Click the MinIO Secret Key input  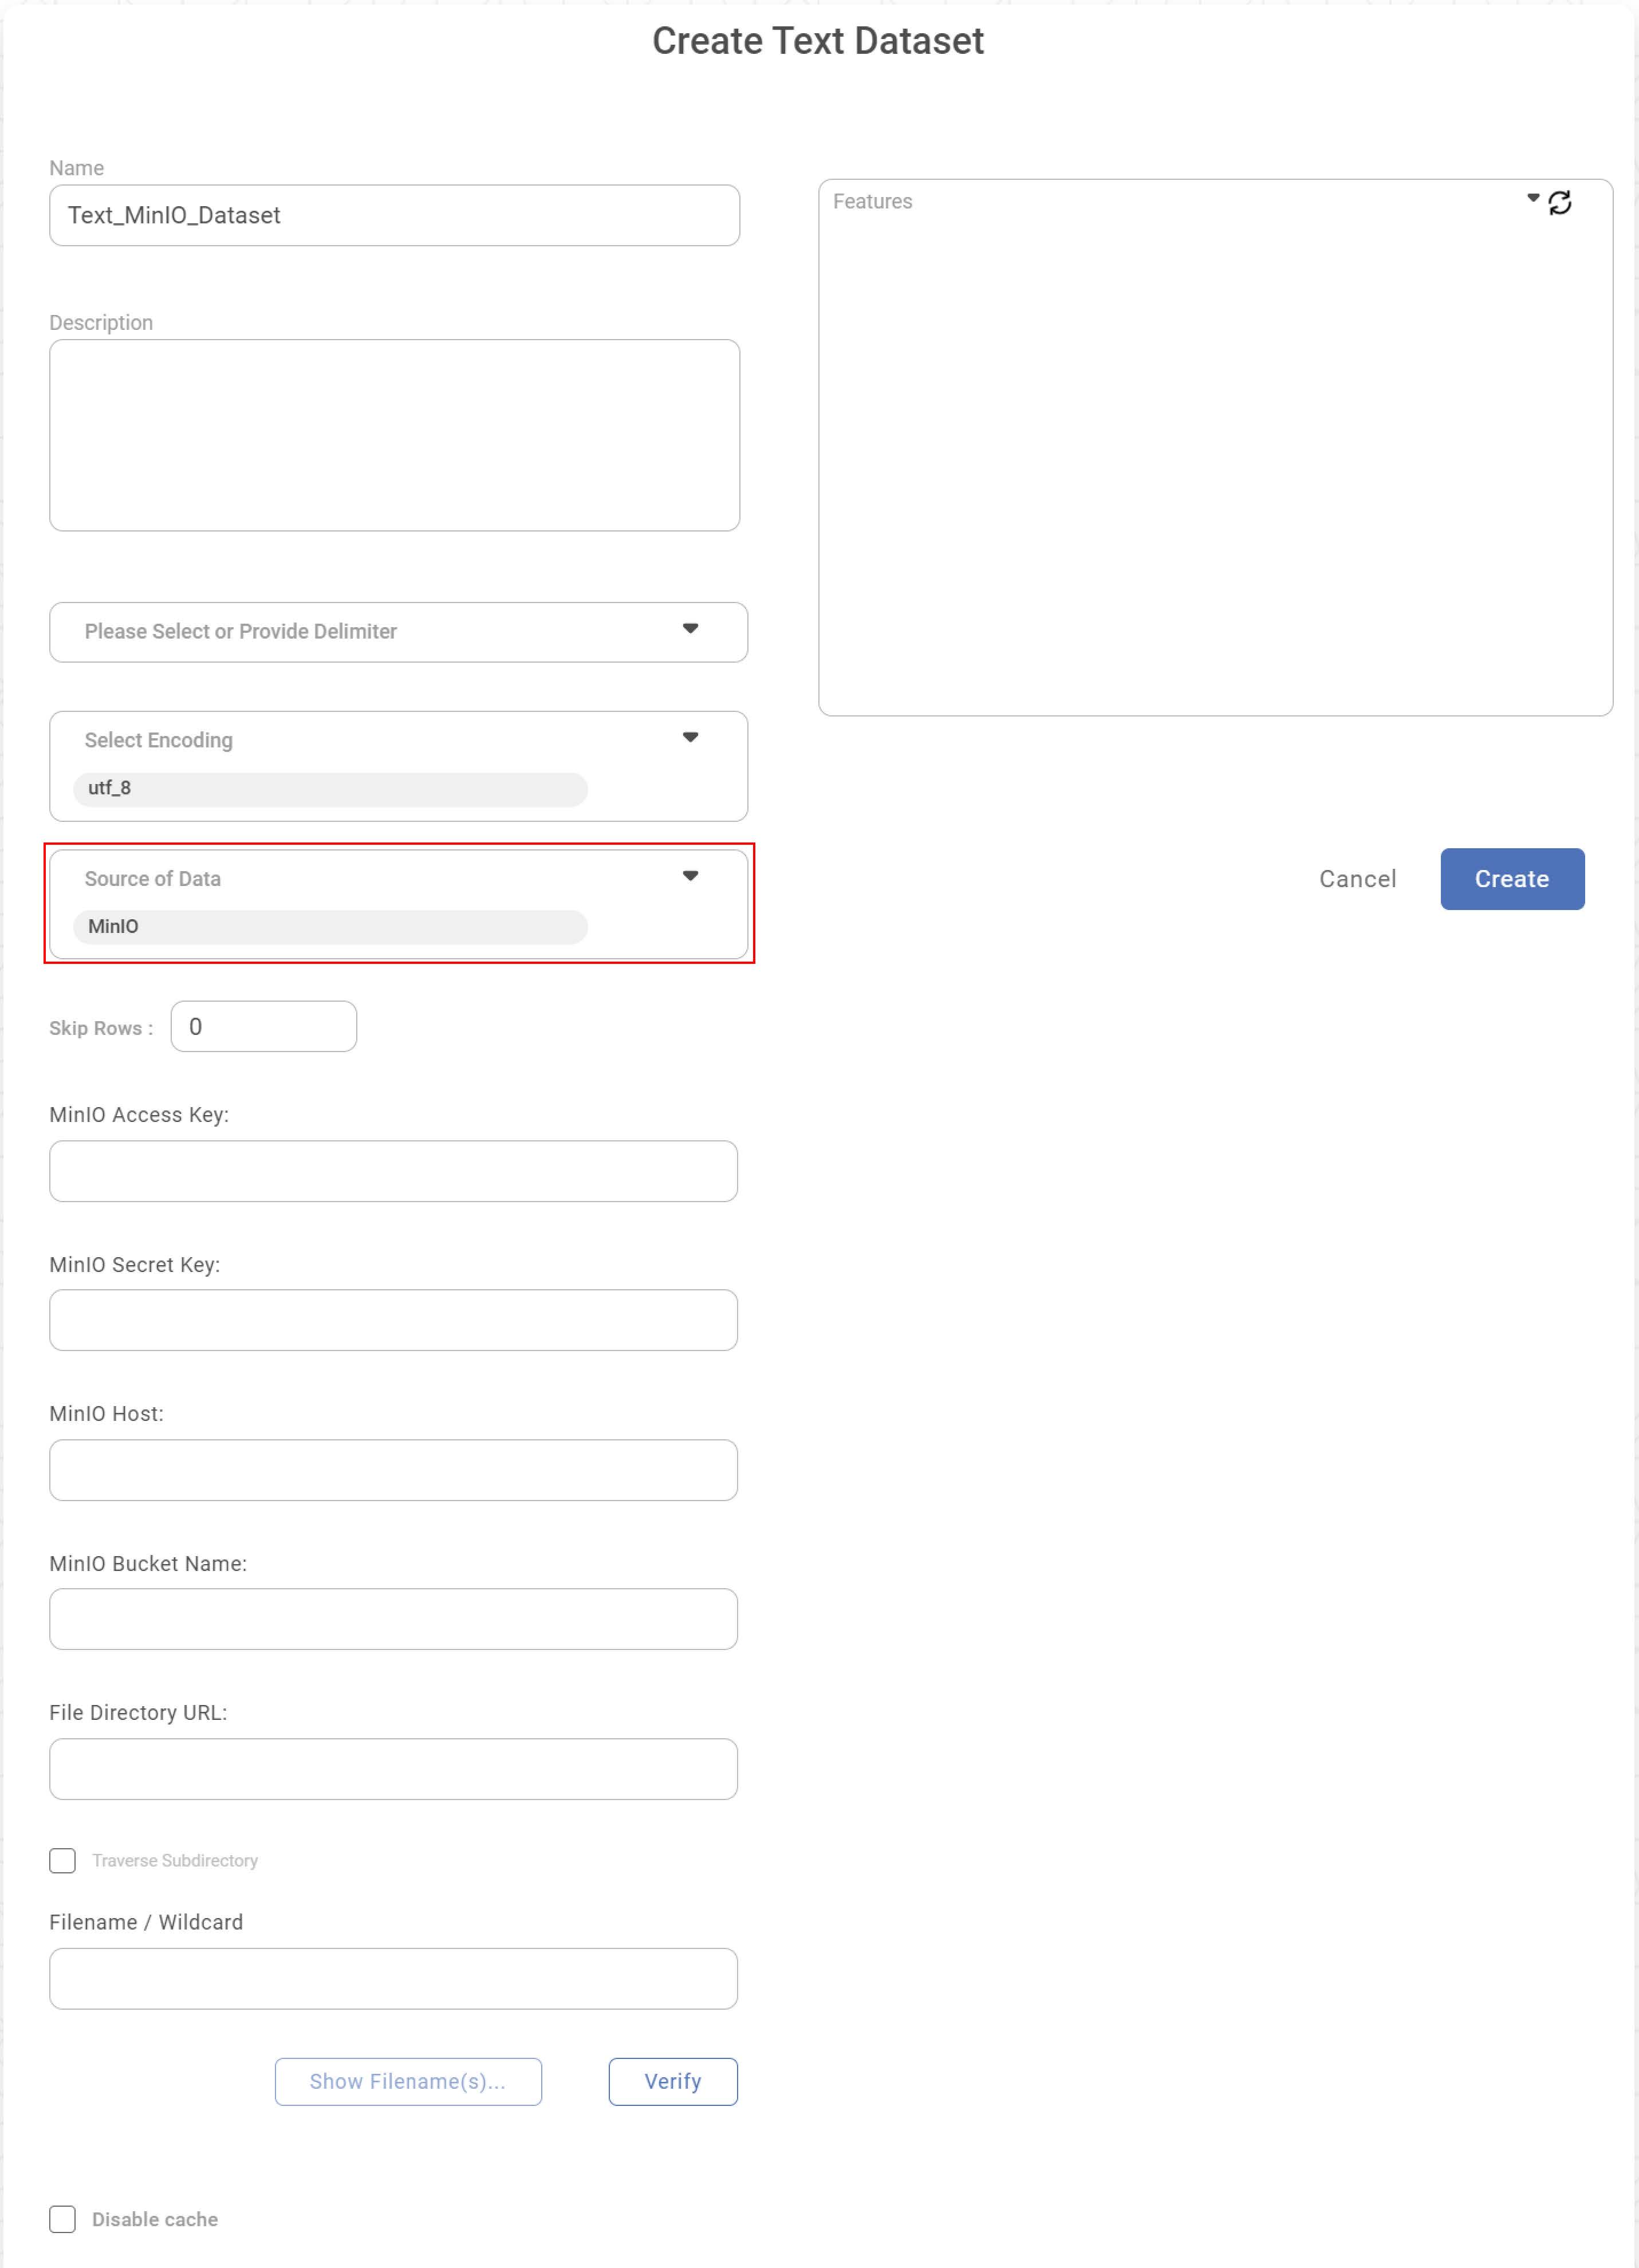[393, 1320]
